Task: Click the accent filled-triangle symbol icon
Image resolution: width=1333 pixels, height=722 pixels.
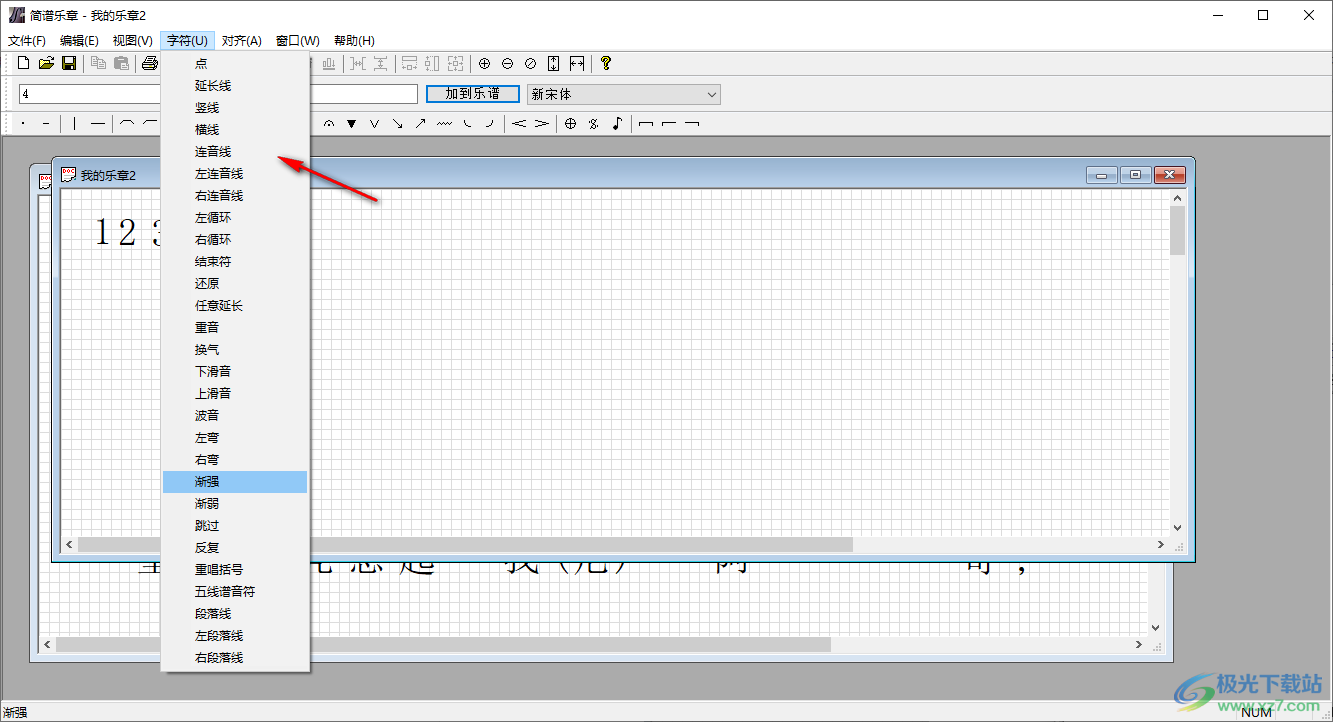Action: (x=352, y=124)
